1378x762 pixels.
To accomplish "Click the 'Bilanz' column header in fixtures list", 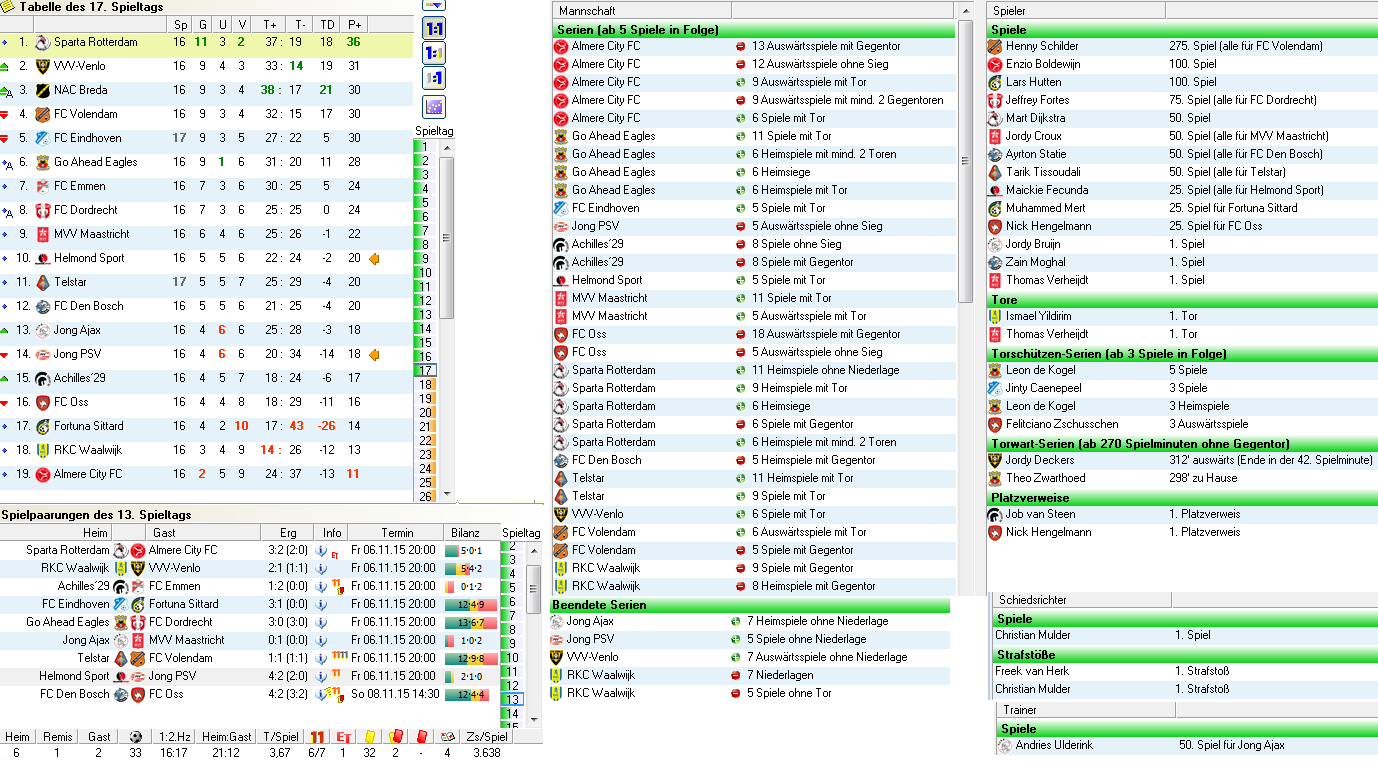I will coord(466,533).
